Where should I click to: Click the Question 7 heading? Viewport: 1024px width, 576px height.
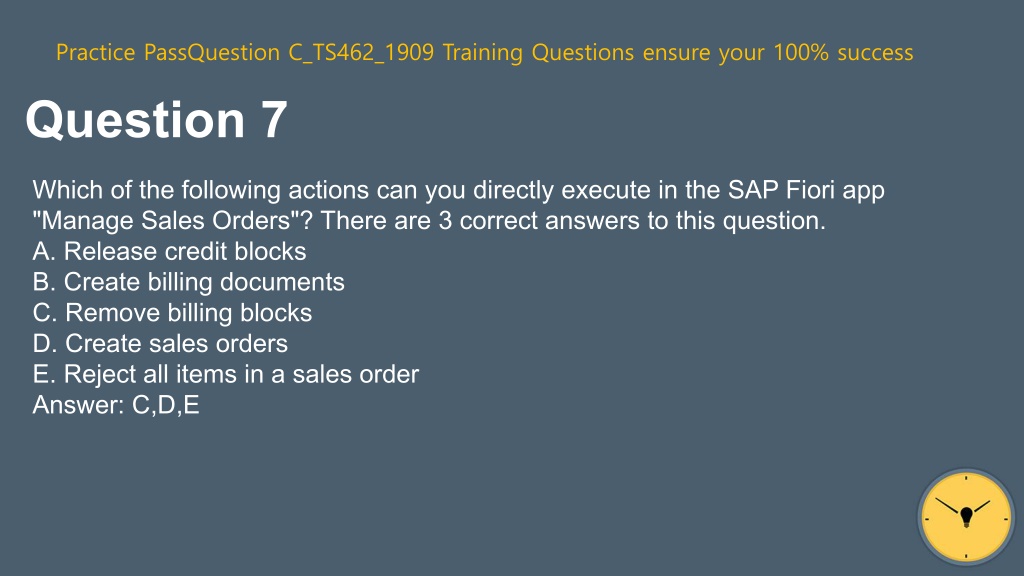click(x=157, y=120)
